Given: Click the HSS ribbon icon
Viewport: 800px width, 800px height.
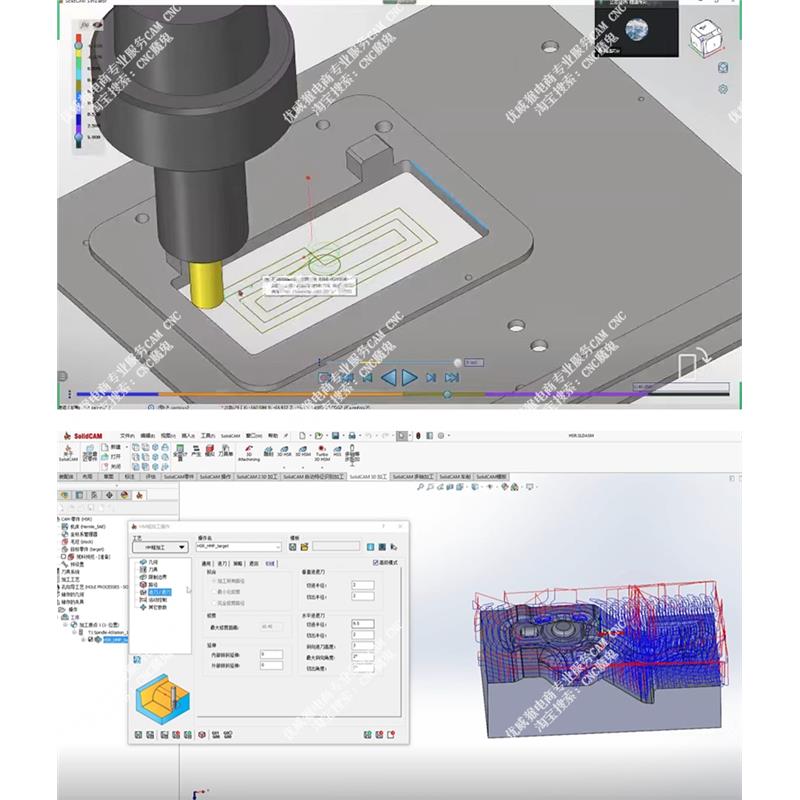Looking at the screenshot, I should click(337, 449).
